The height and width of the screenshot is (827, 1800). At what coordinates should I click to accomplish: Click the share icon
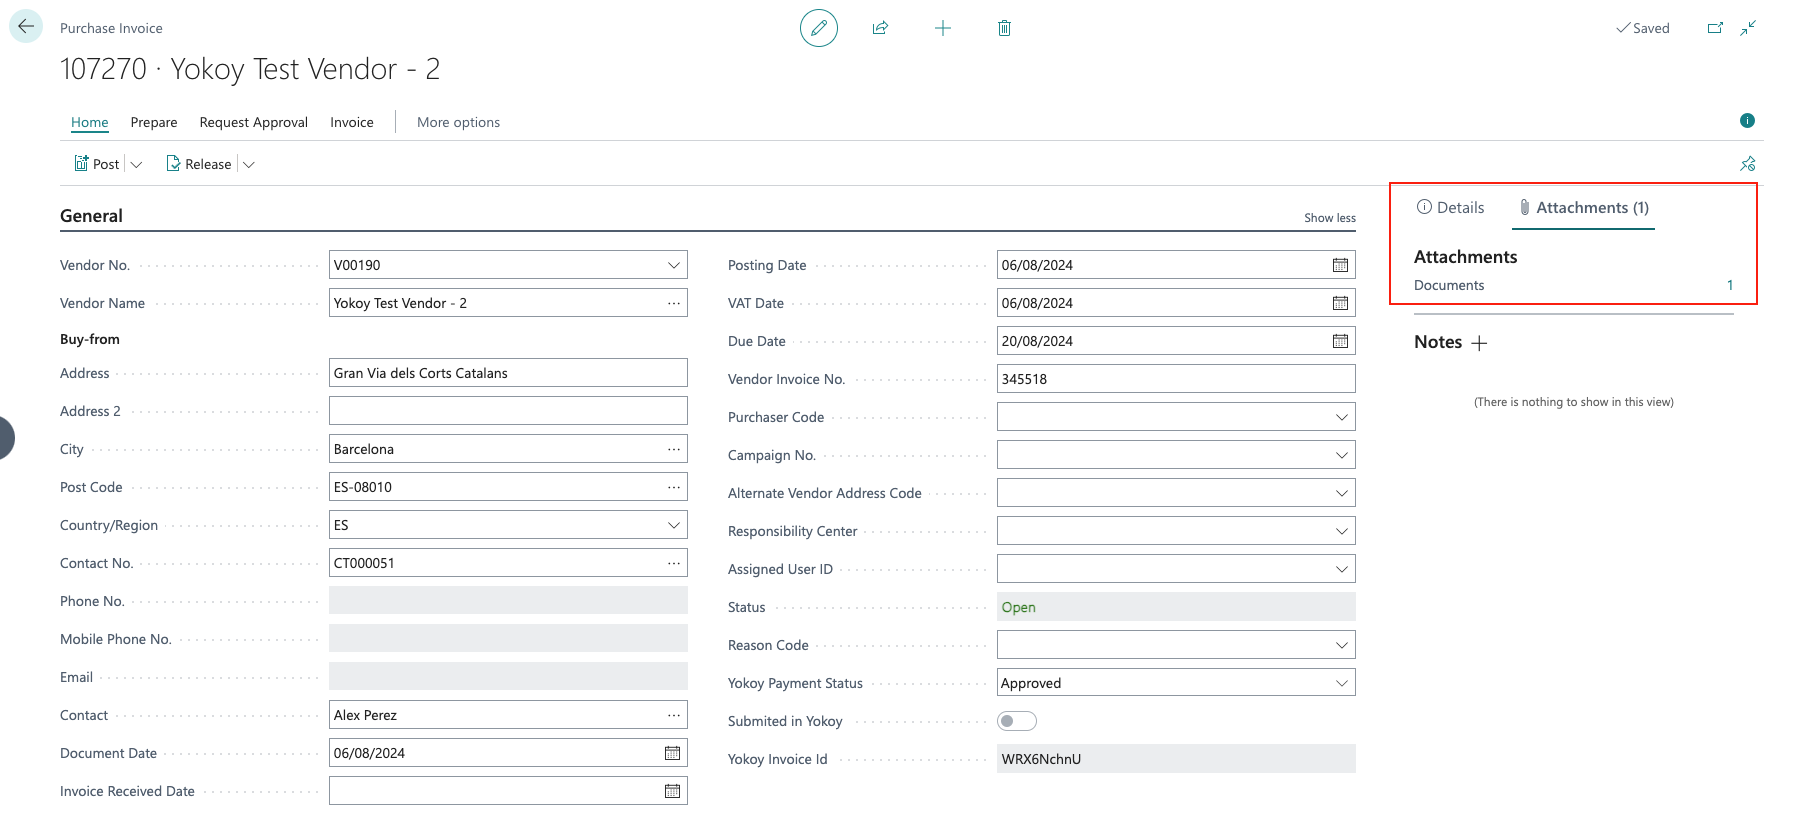pos(880,28)
